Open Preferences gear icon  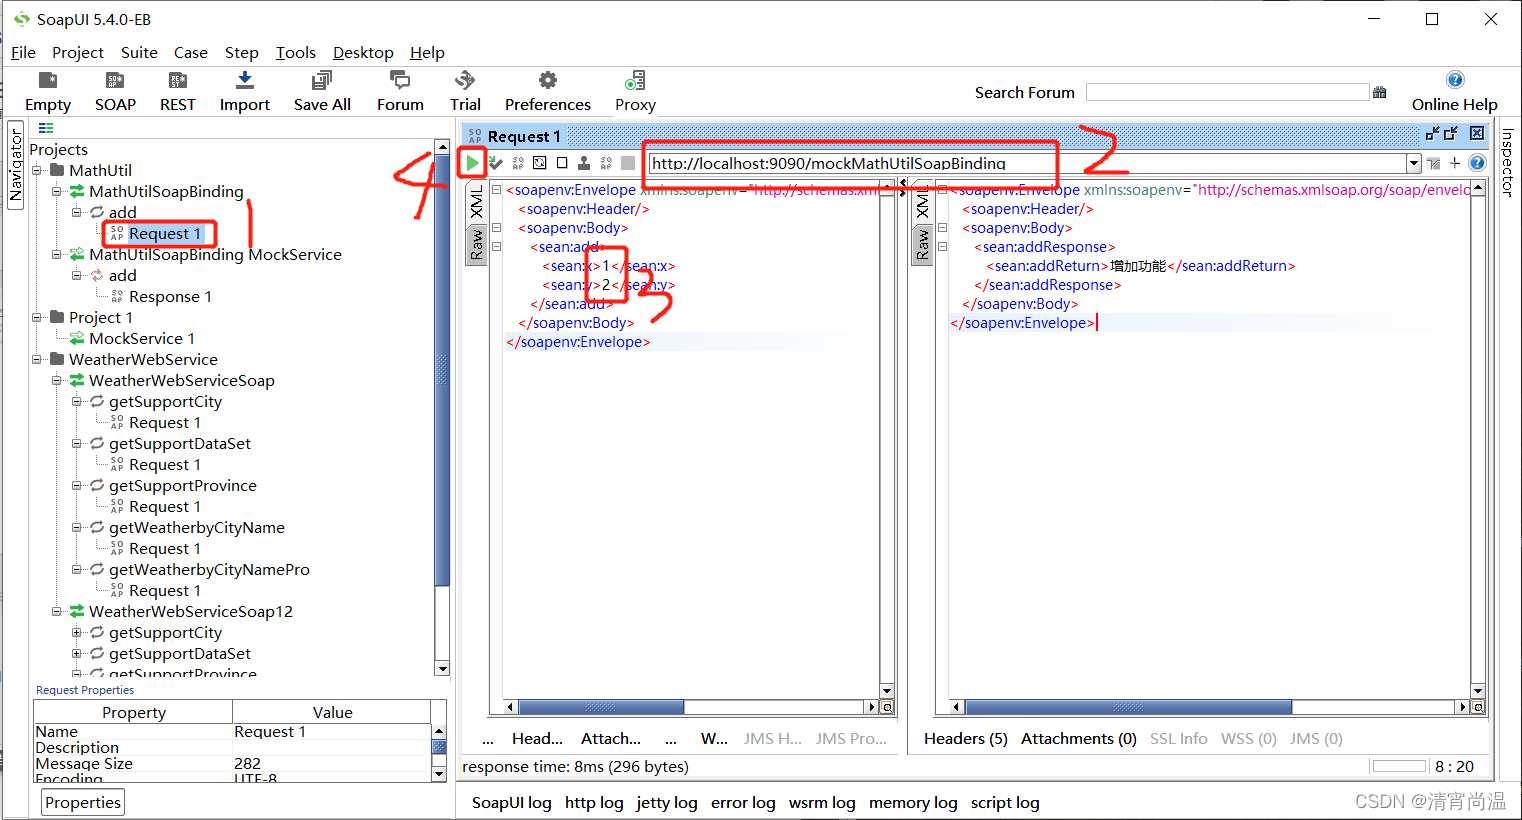[x=548, y=81]
